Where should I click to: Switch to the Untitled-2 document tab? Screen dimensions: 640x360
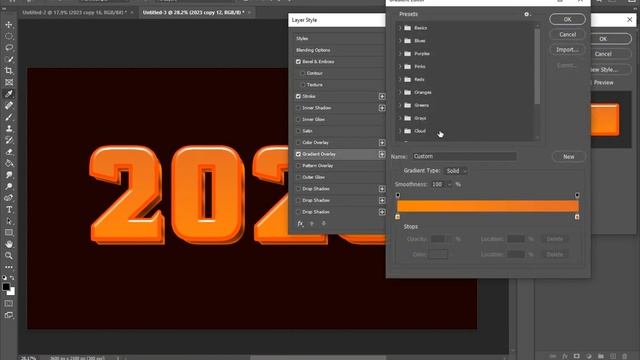[x=74, y=13]
